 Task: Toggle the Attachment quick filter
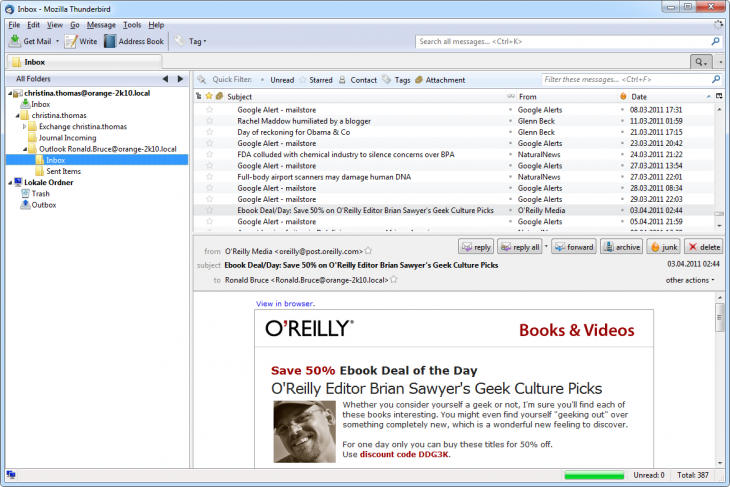440,80
